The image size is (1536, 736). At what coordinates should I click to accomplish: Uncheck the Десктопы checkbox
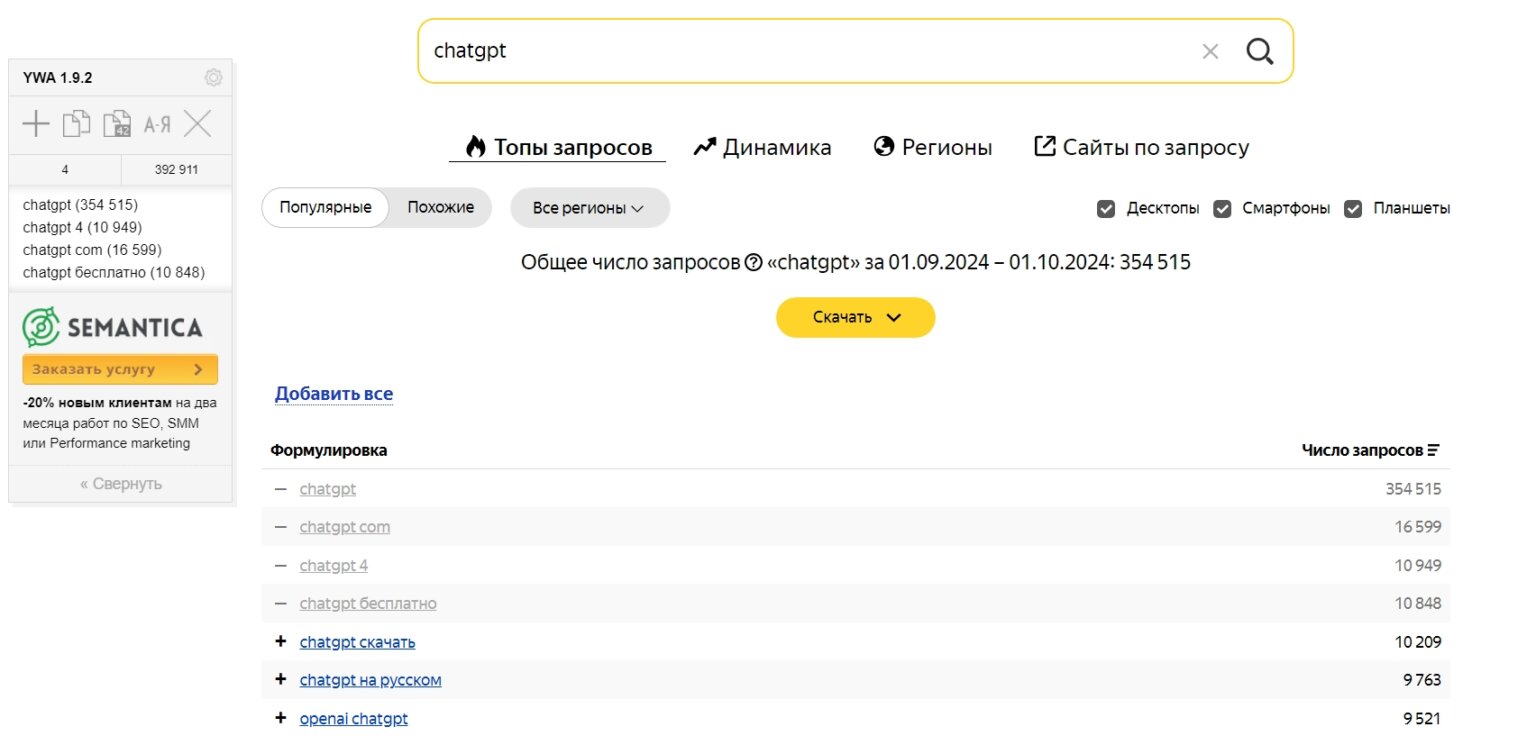[x=1106, y=208]
